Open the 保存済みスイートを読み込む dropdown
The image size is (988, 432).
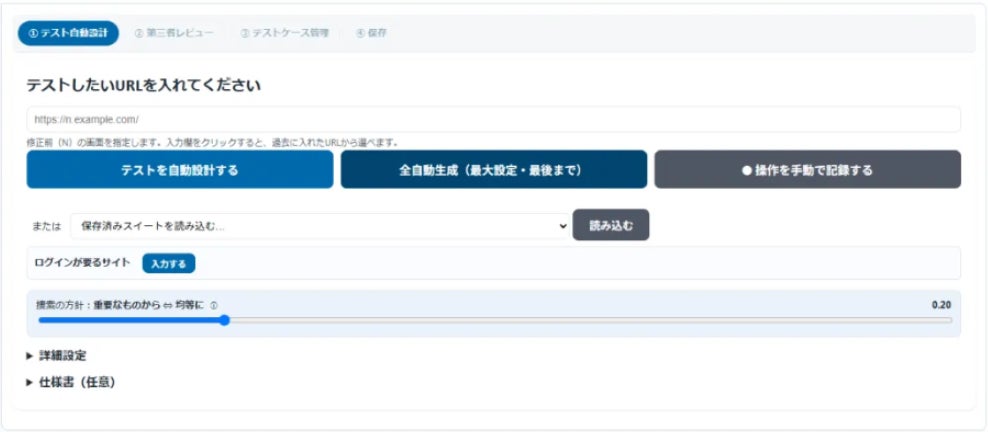320,227
